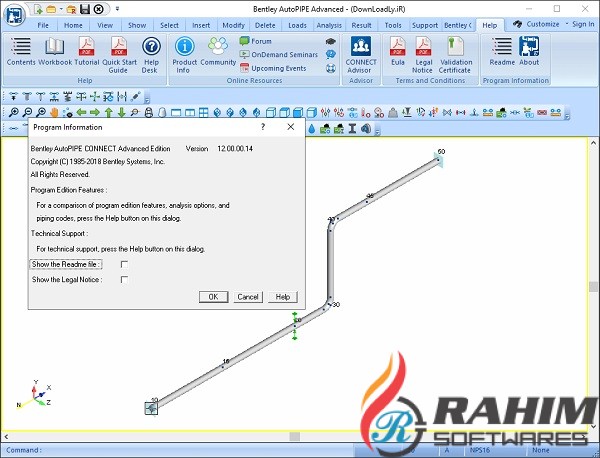Close the Program Information dialog
The image size is (600, 458).
[x=291, y=127]
